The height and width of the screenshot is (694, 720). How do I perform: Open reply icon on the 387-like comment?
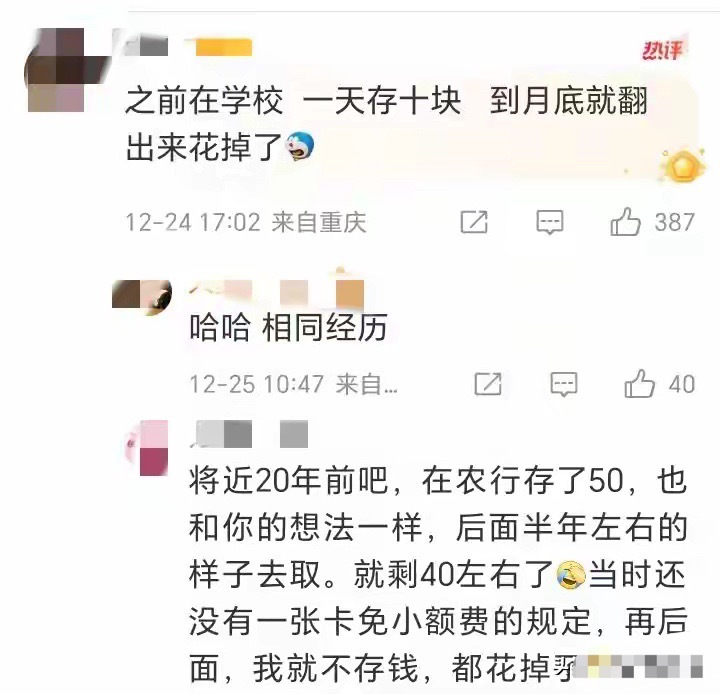550,222
